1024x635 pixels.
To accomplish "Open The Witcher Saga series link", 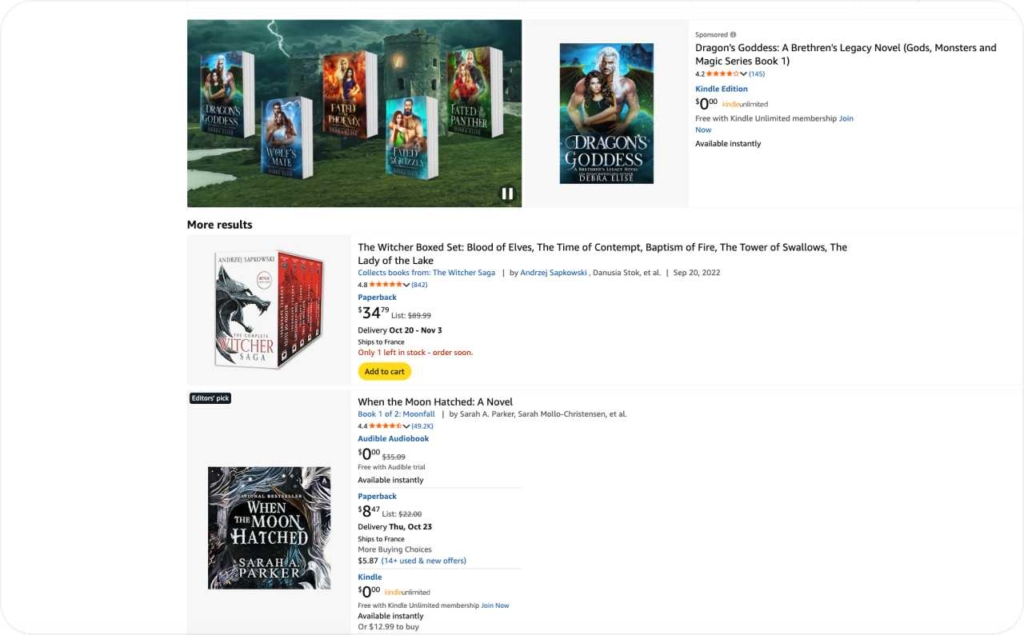I will coord(426,273).
